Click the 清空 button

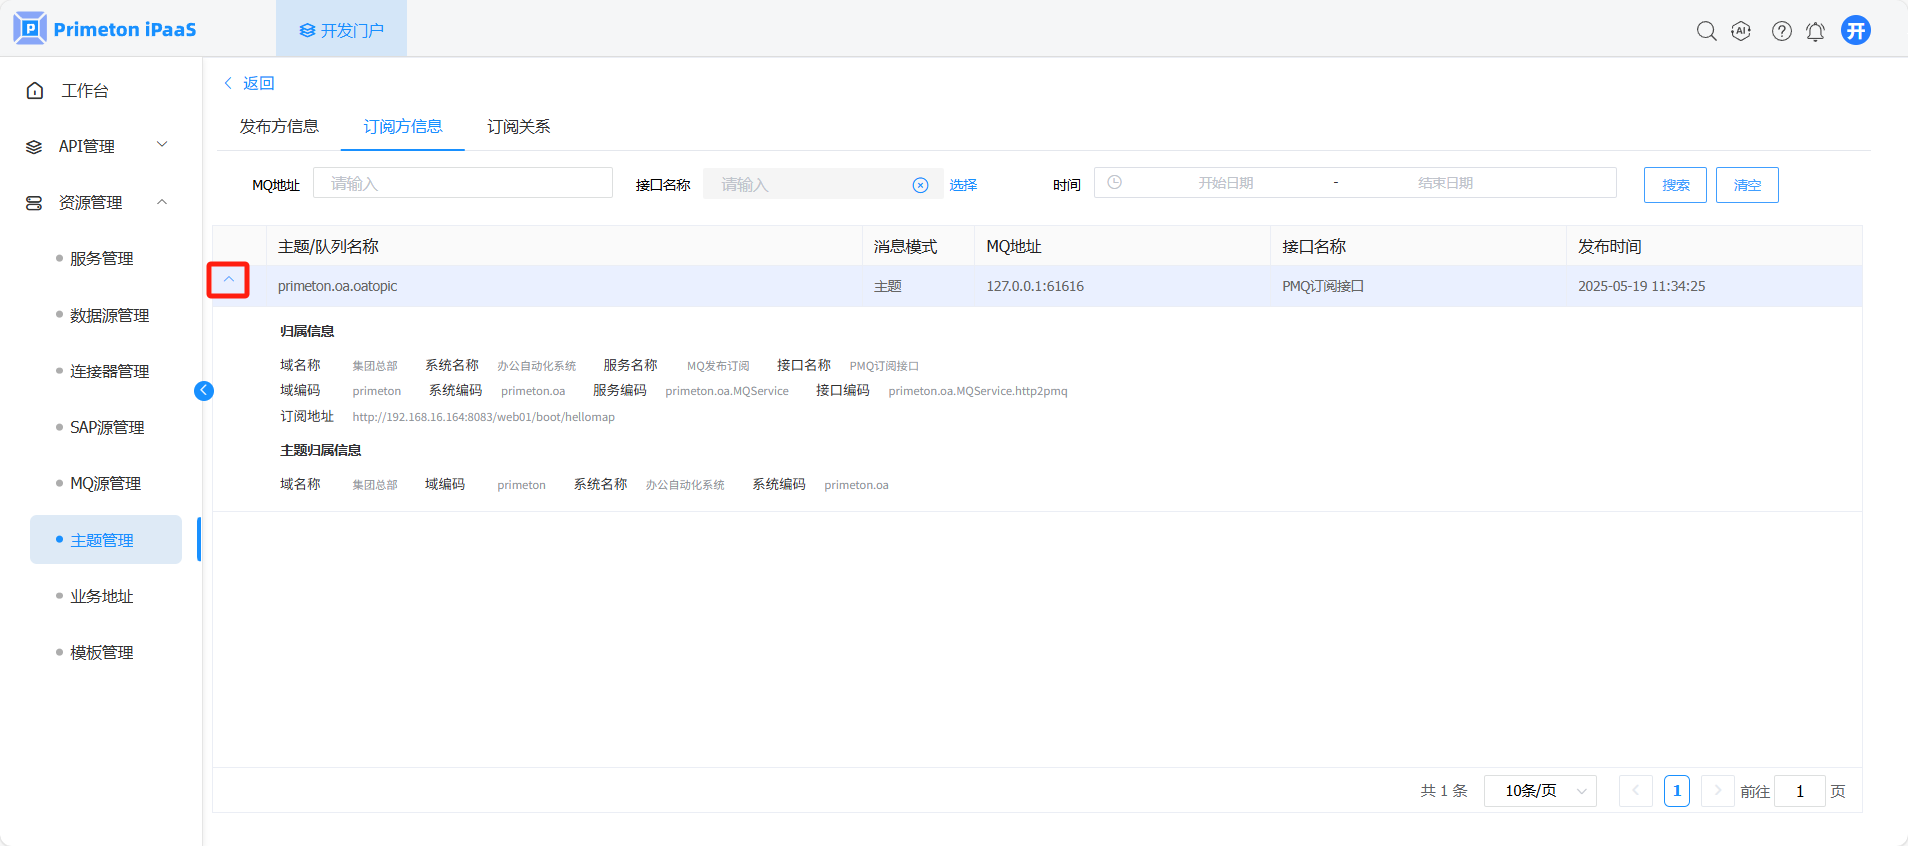(1746, 185)
